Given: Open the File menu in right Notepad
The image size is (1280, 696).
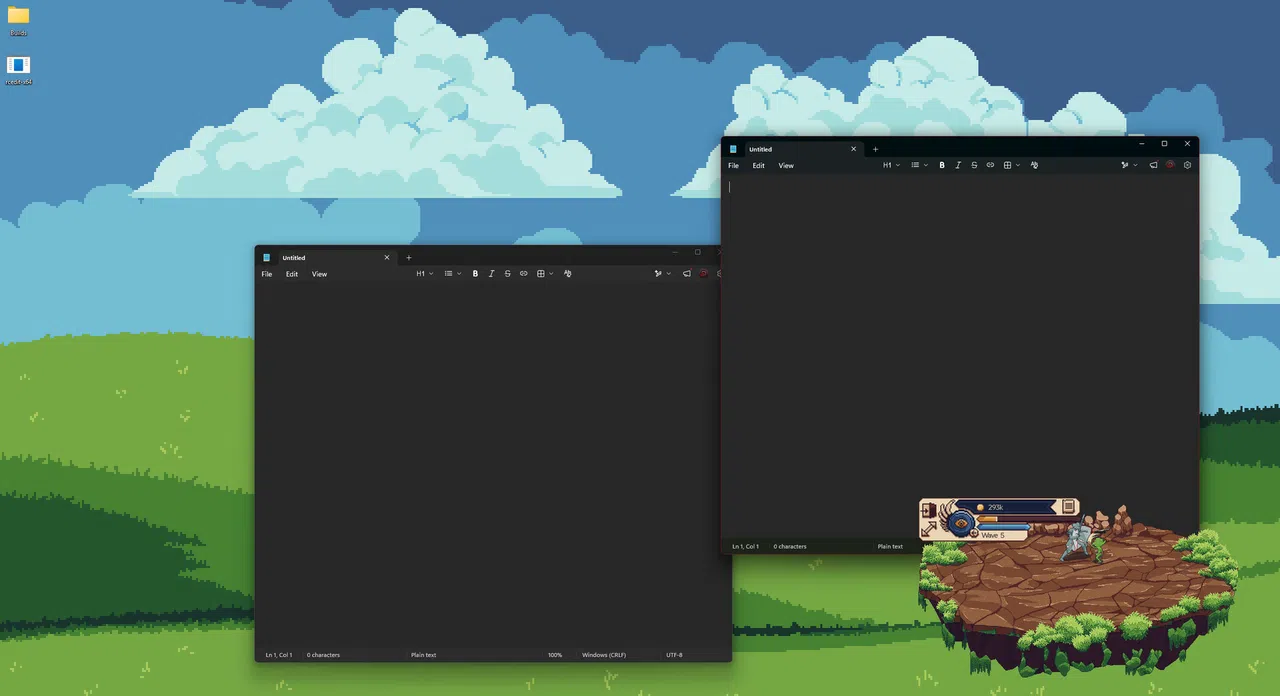Looking at the screenshot, I should pyautogui.click(x=733, y=166).
